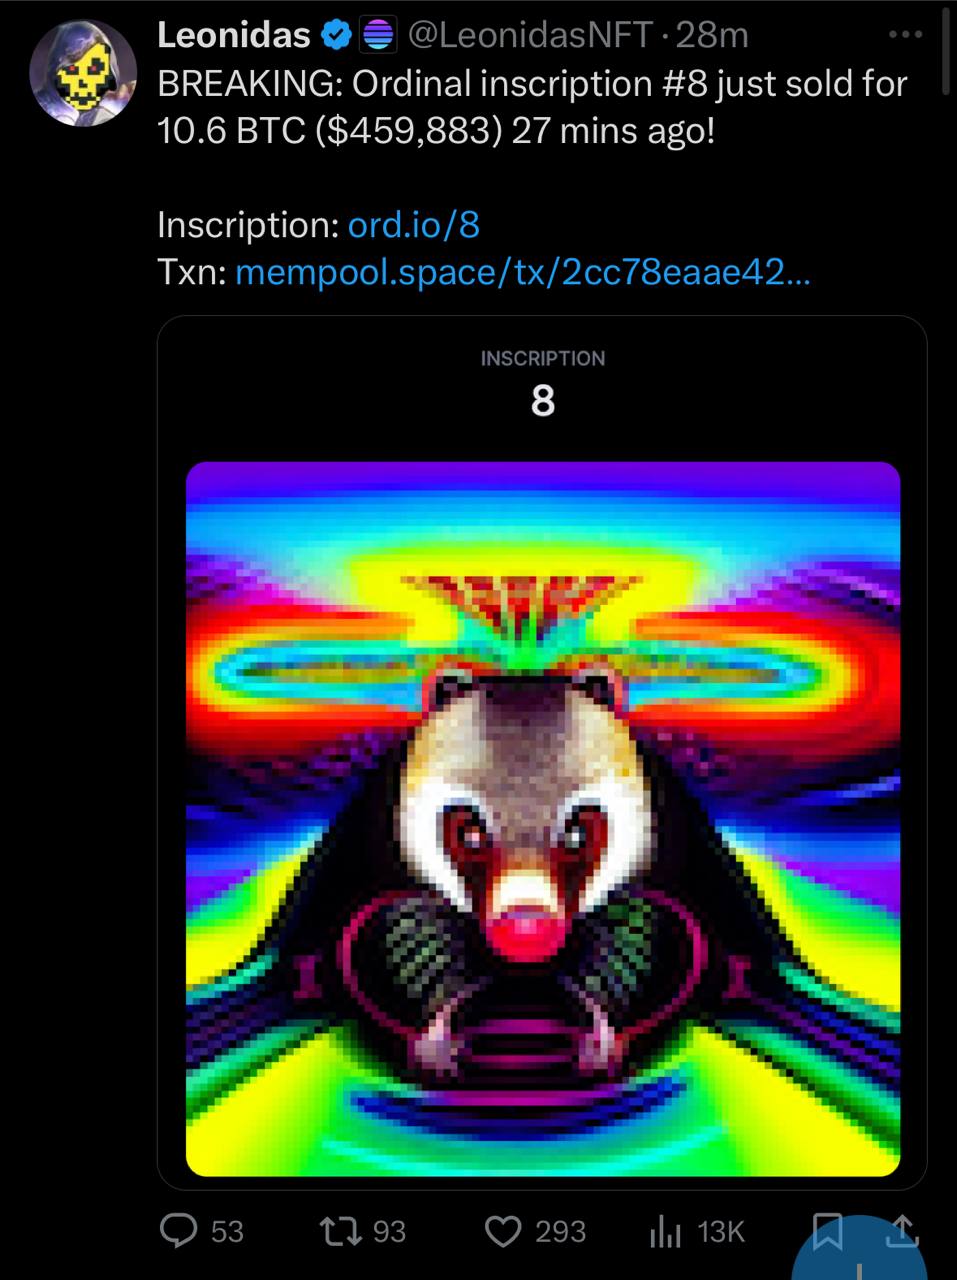Click the blue verified checkmark badge
Viewport: 957px width, 1280px height.
click(x=335, y=36)
